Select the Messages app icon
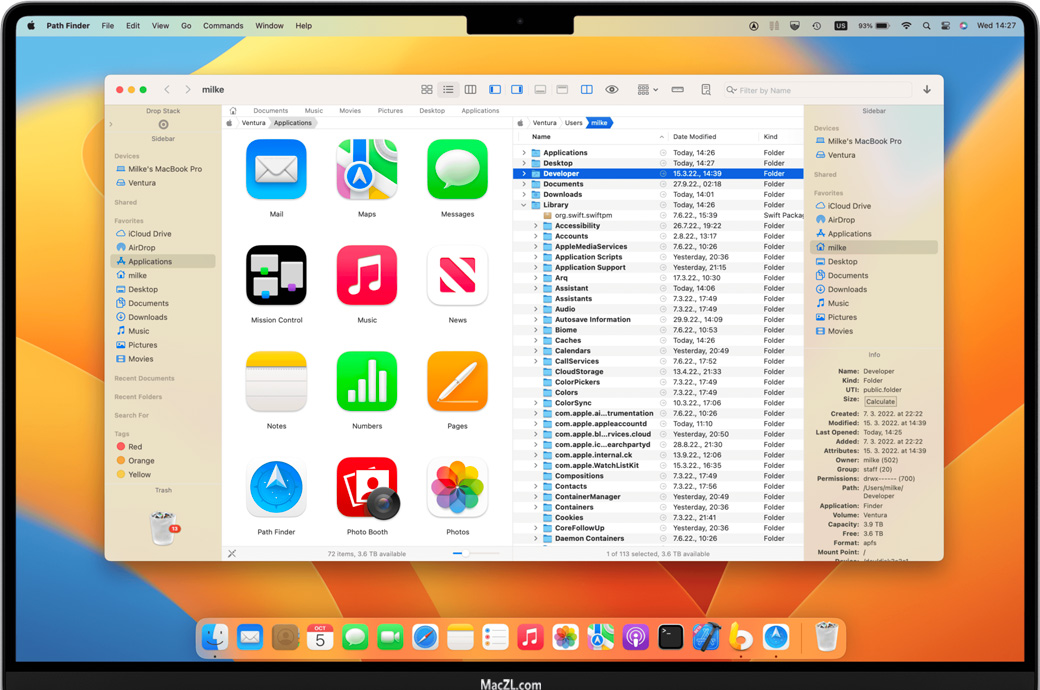1040x690 pixels. click(458, 170)
